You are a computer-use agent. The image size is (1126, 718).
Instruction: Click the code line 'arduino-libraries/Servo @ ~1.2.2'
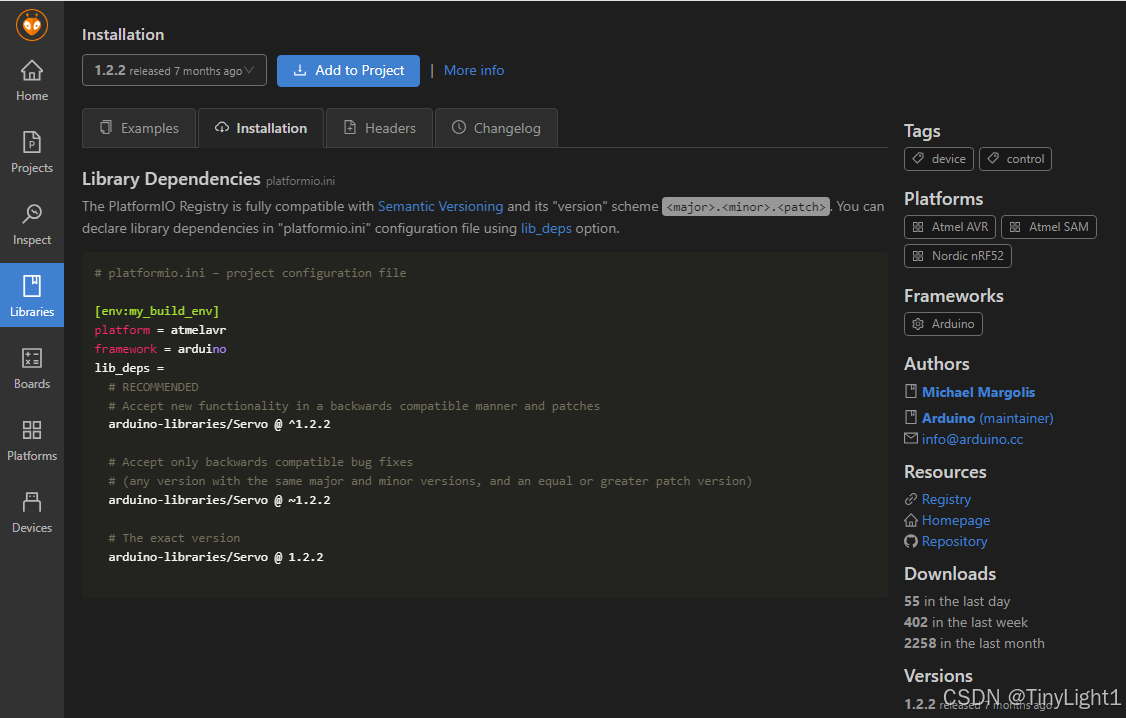(x=219, y=500)
